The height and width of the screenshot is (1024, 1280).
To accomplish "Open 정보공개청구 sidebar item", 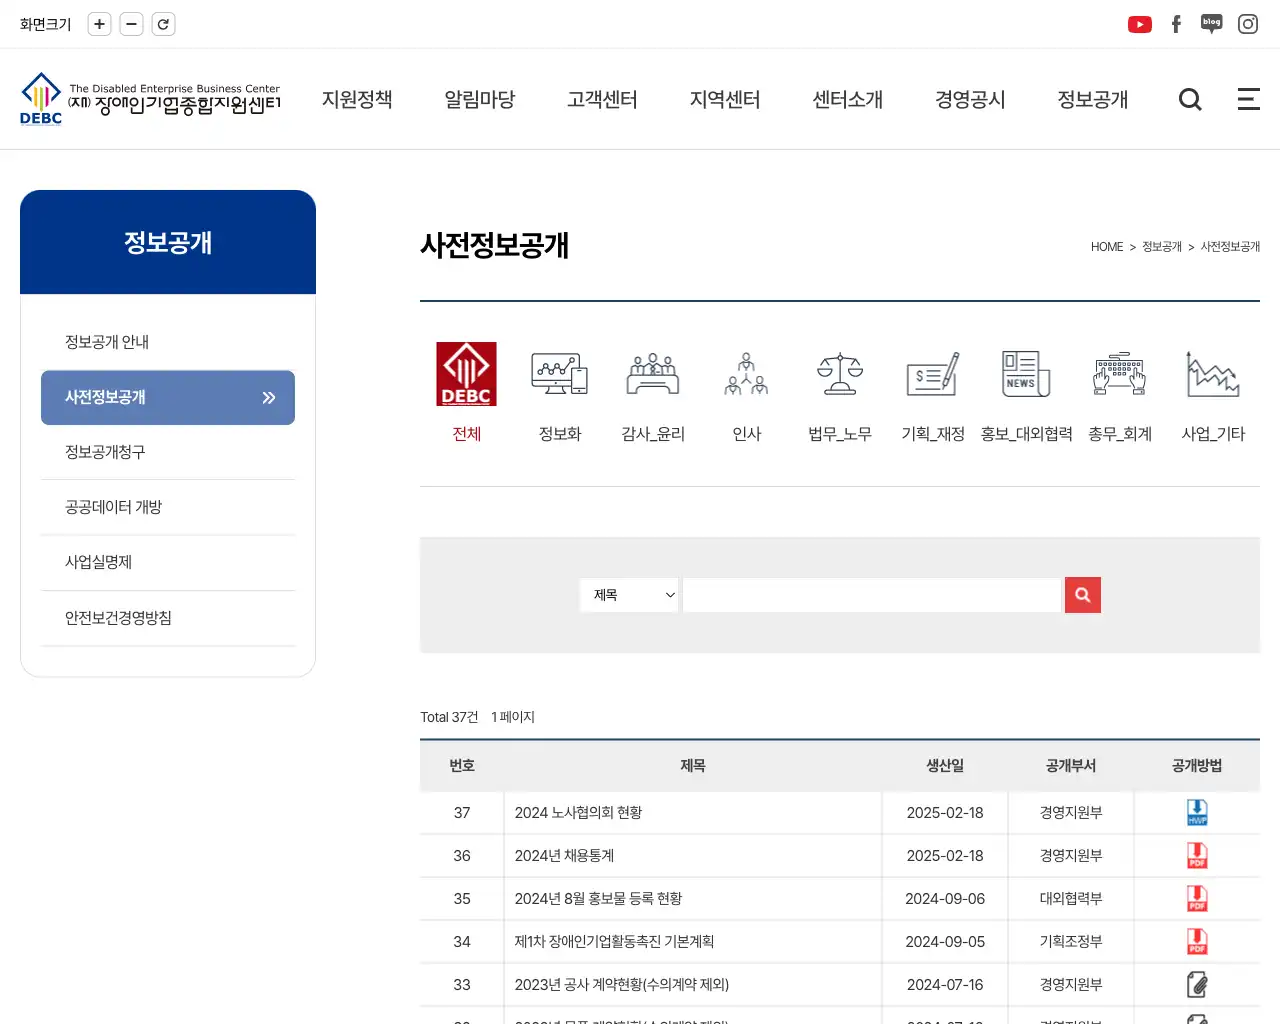I will (x=168, y=452).
